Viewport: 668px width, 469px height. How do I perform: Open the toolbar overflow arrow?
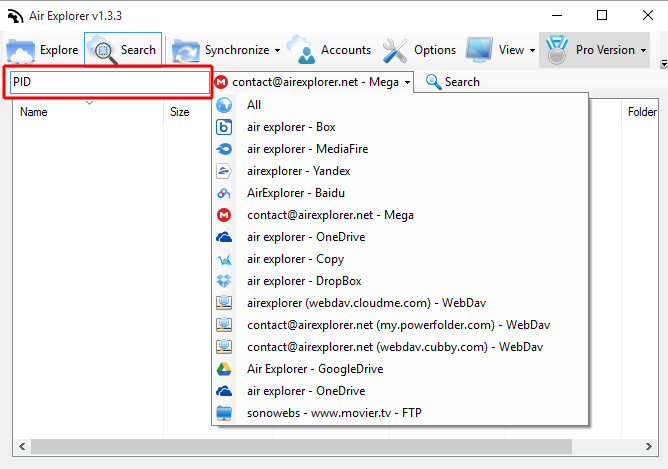[664, 63]
